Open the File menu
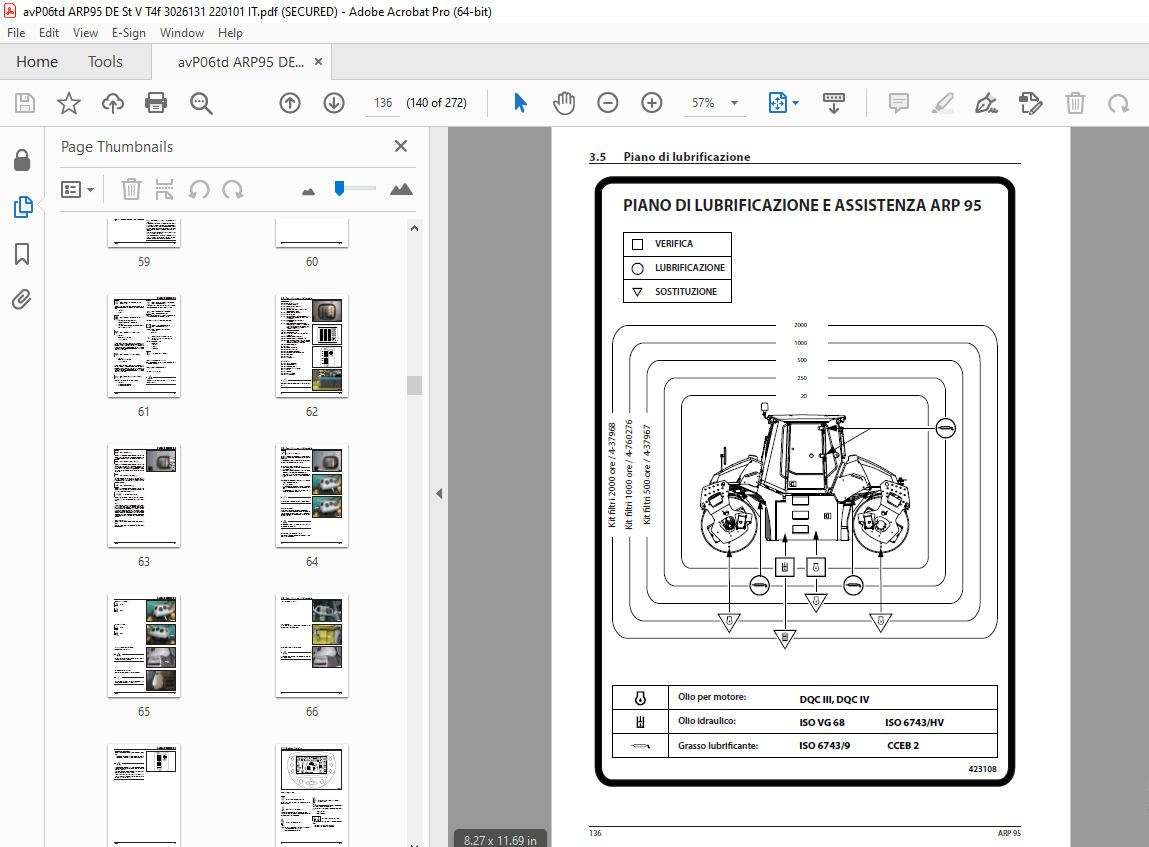This screenshot has height=847, width=1149. pyautogui.click(x=16, y=33)
